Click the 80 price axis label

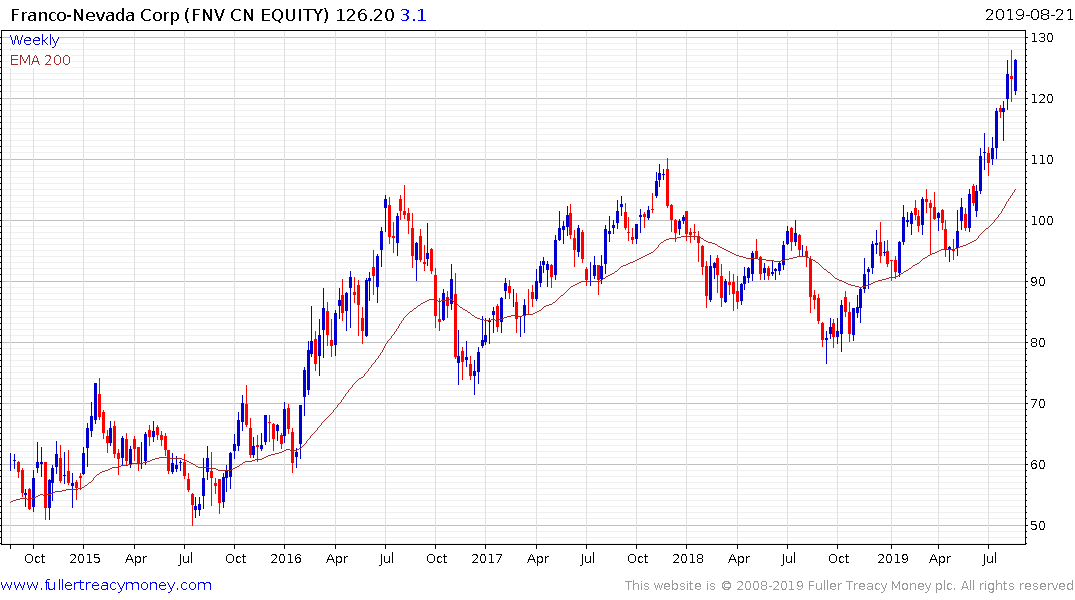point(1038,343)
